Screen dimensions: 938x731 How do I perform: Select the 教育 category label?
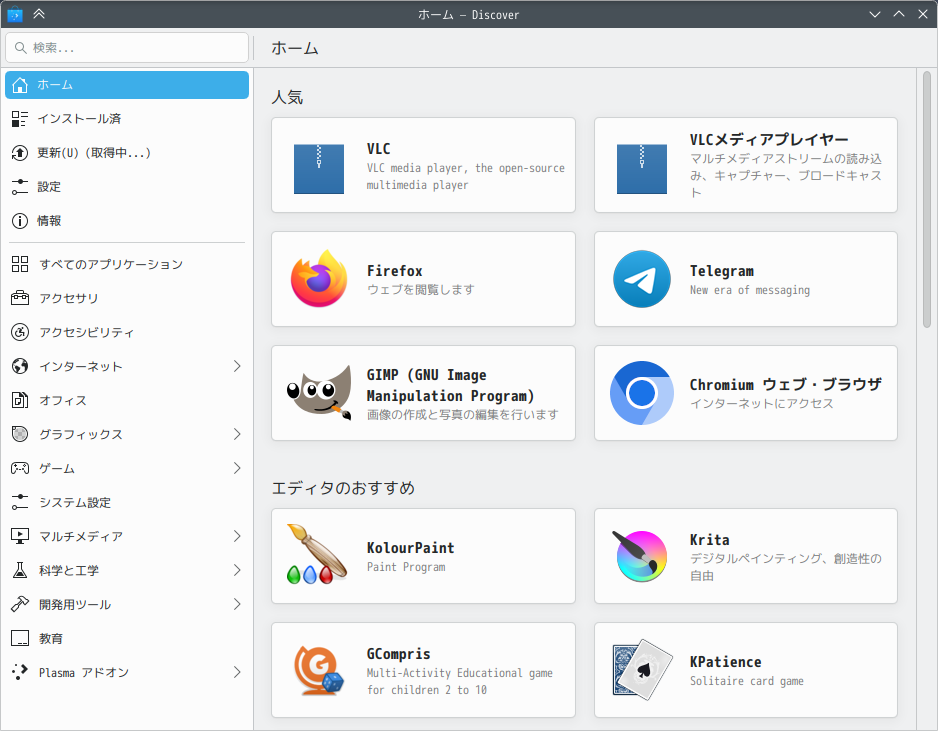click(x=51, y=638)
